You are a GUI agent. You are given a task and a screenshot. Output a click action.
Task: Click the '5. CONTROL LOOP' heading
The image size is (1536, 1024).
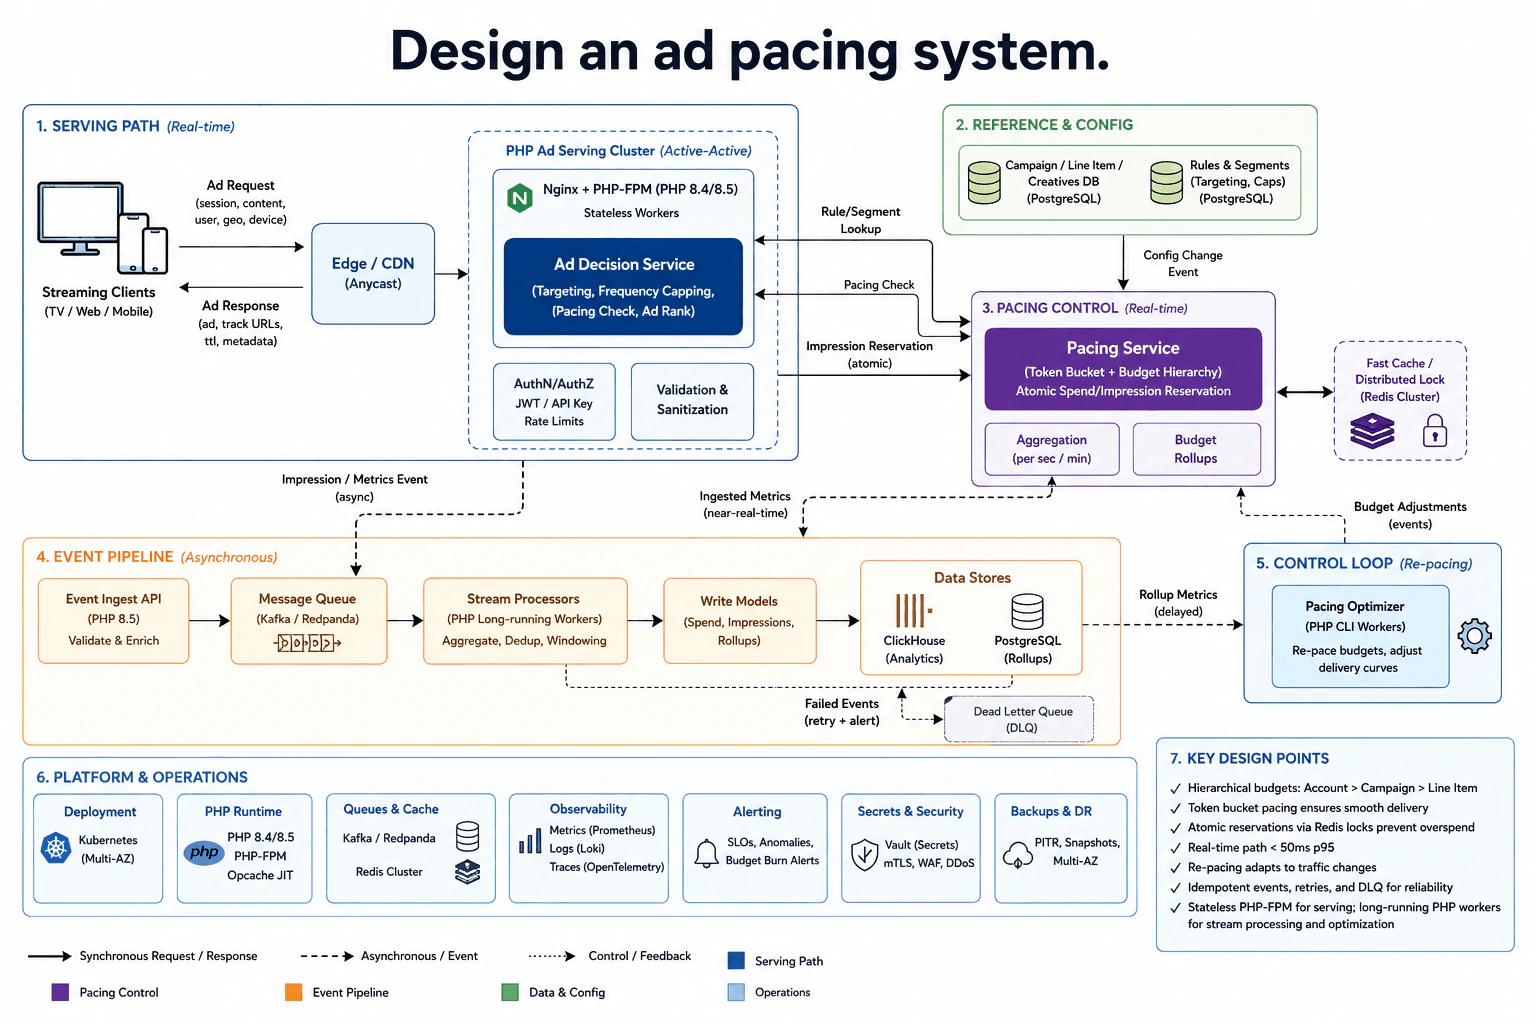[1324, 563]
